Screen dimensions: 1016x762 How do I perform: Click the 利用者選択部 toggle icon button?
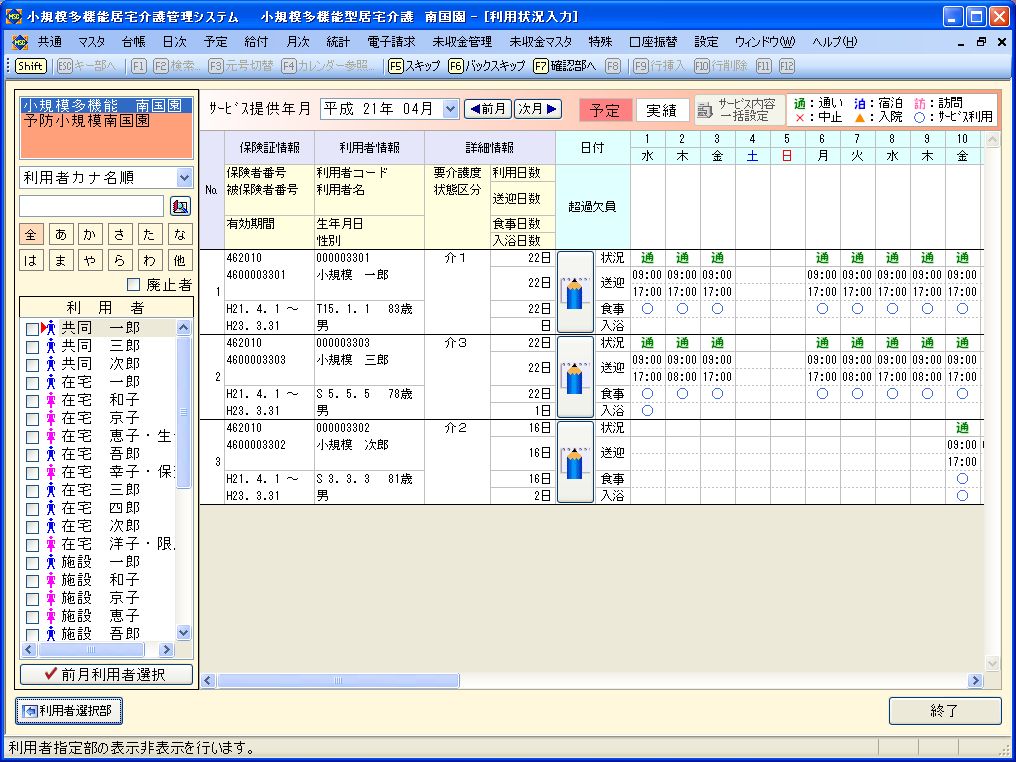pyautogui.click(x=67, y=711)
